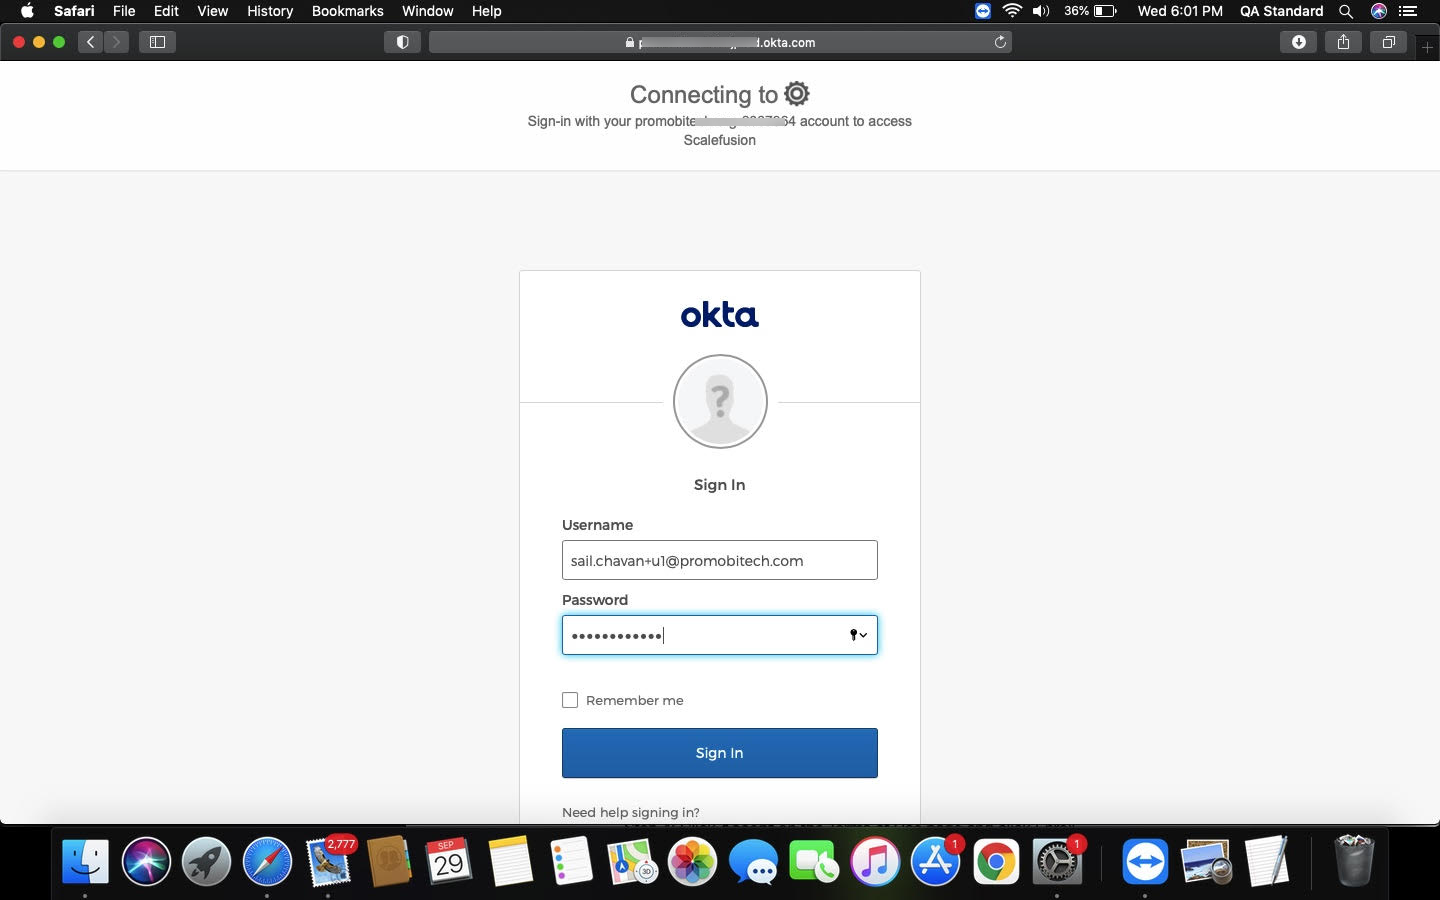Open the Trash in Dock
This screenshot has width=1440, height=900.
pos(1354,861)
